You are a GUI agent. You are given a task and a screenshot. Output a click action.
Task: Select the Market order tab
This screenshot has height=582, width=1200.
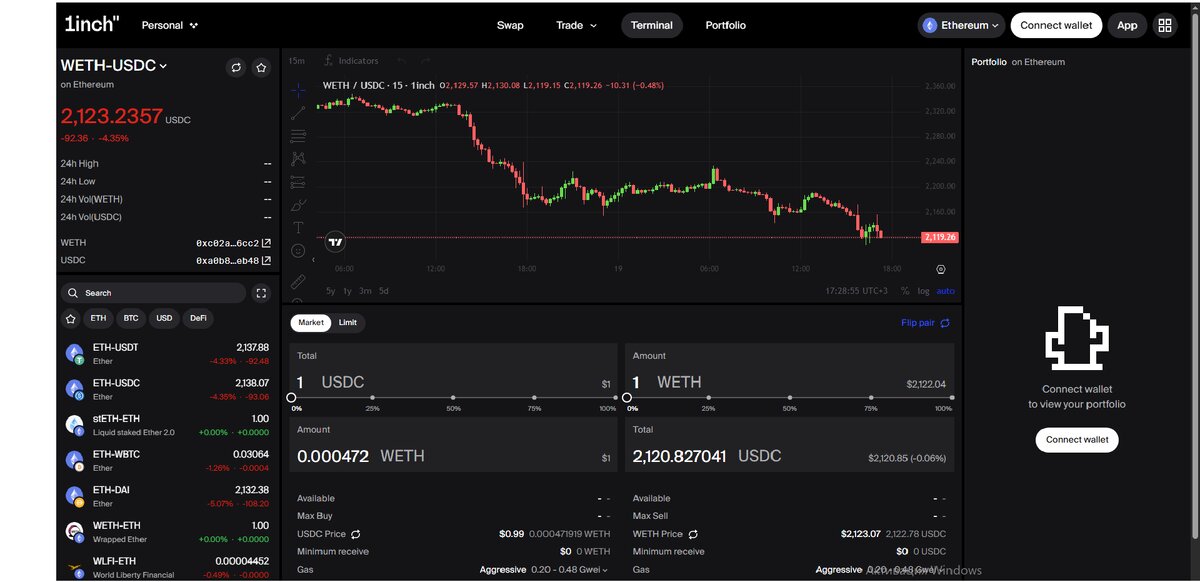point(311,323)
